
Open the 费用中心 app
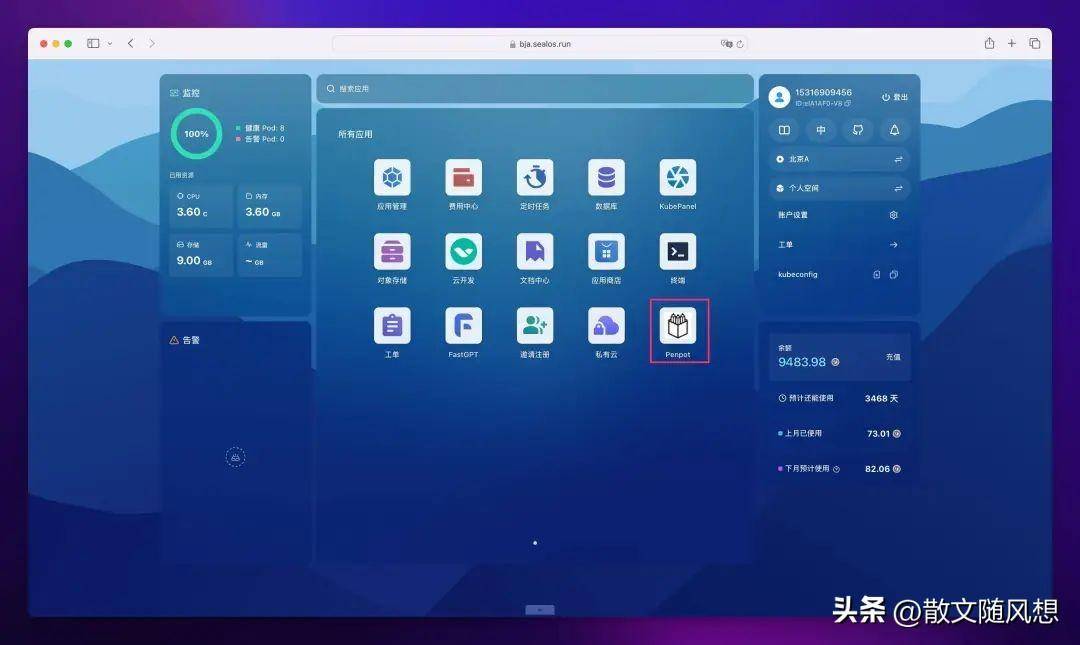(463, 178)
